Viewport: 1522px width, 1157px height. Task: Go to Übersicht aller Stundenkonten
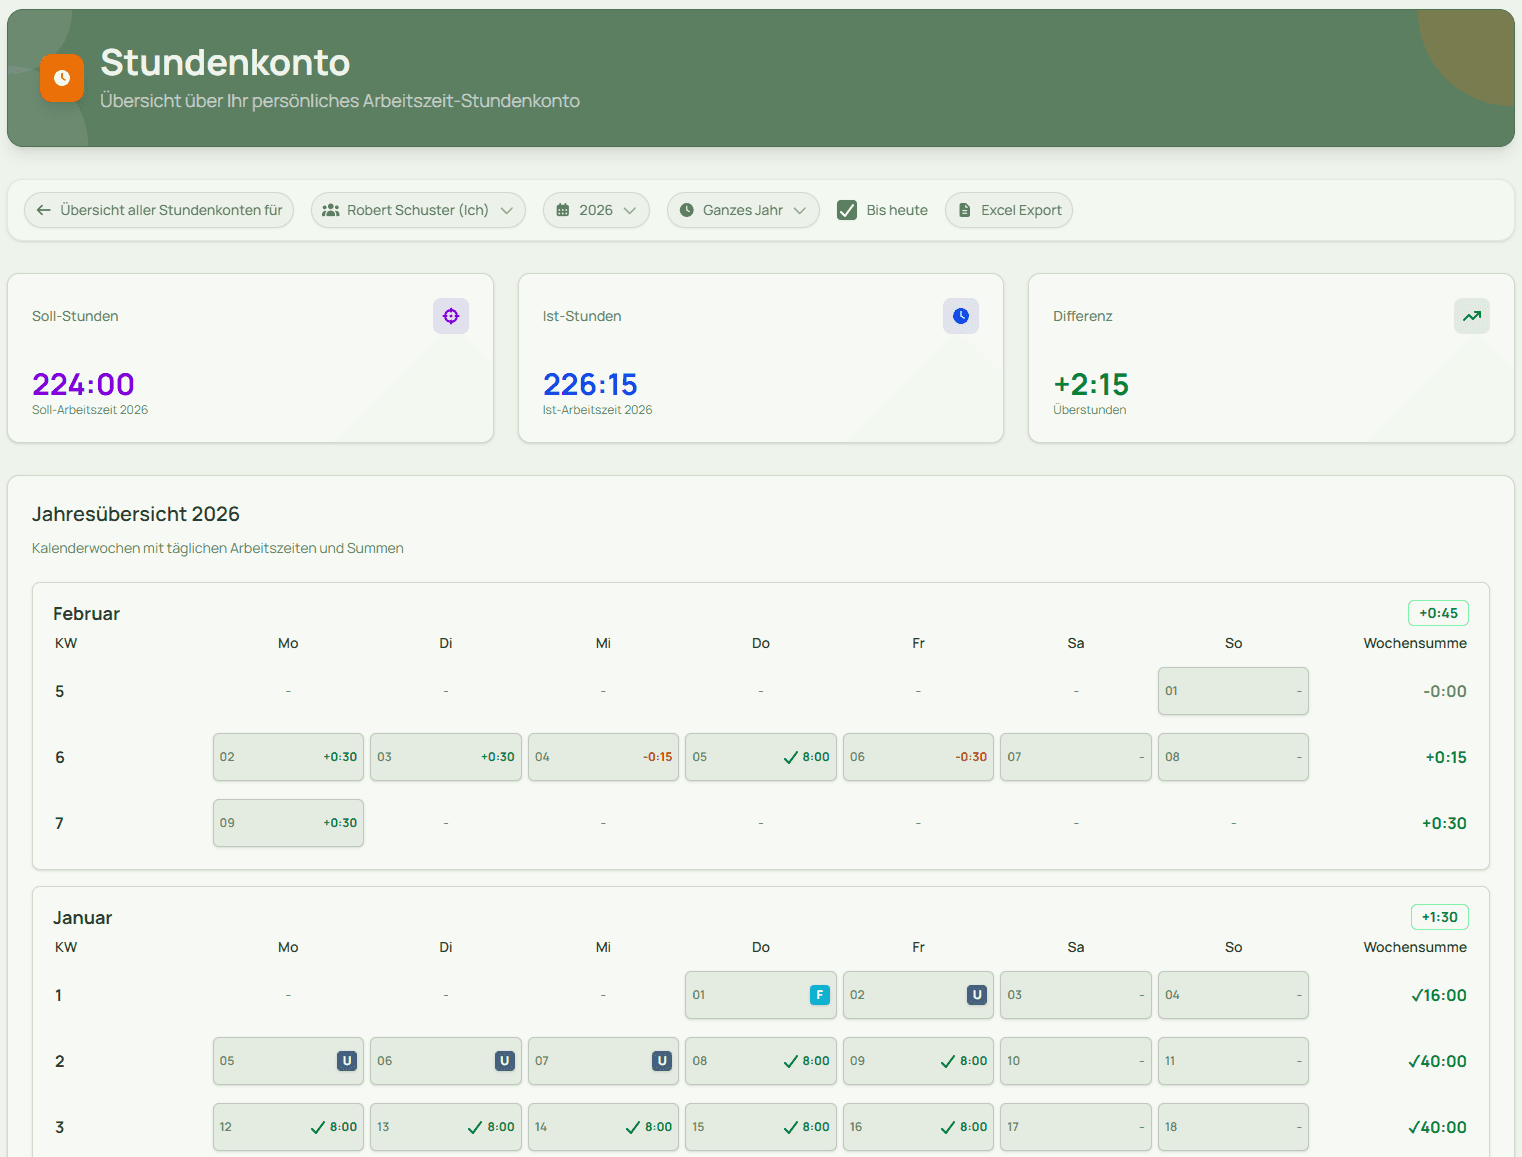click(171, 210)
